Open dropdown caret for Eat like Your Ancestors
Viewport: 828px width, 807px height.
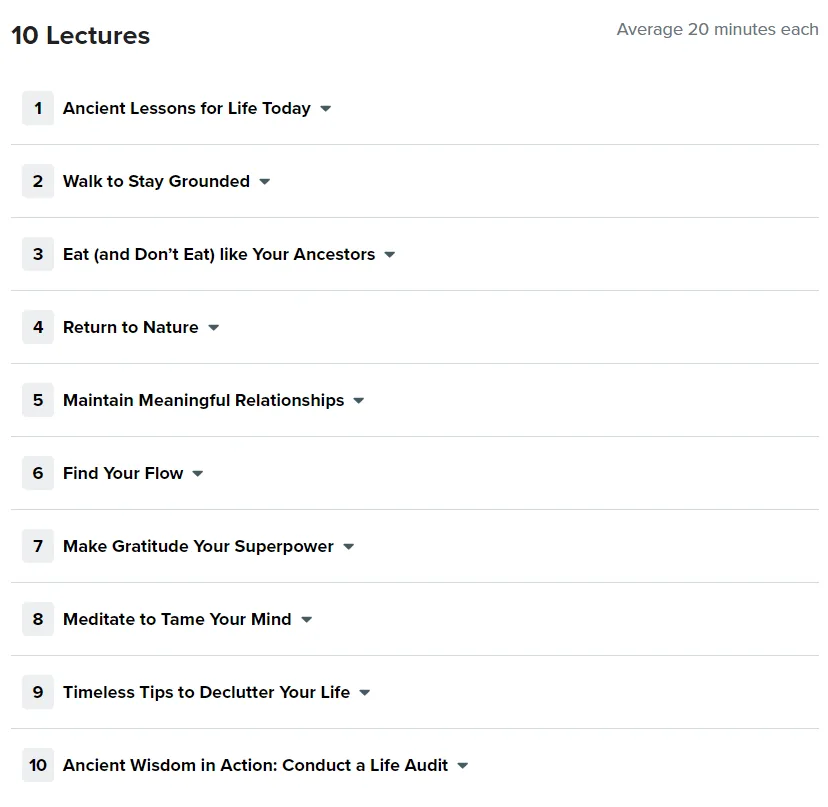[x=390, y=255]
